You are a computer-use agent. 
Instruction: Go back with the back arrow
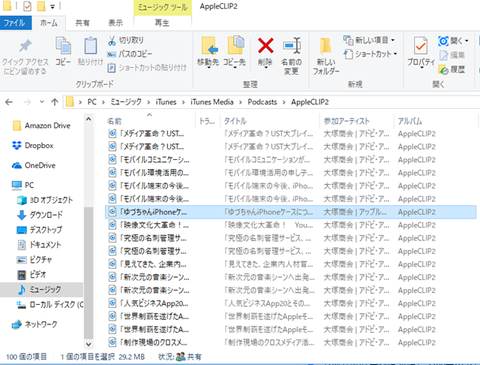[x=9, y=102]
